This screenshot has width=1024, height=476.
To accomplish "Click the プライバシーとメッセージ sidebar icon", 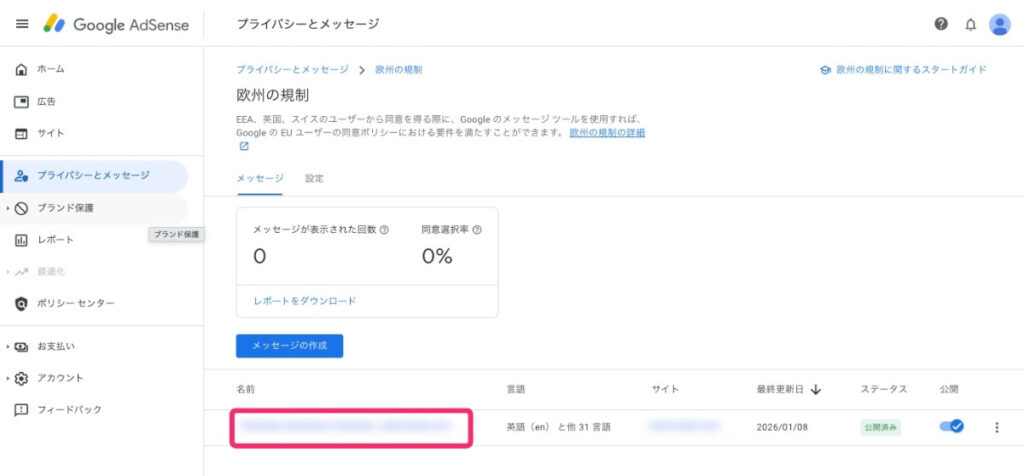I will click(22, 176).
